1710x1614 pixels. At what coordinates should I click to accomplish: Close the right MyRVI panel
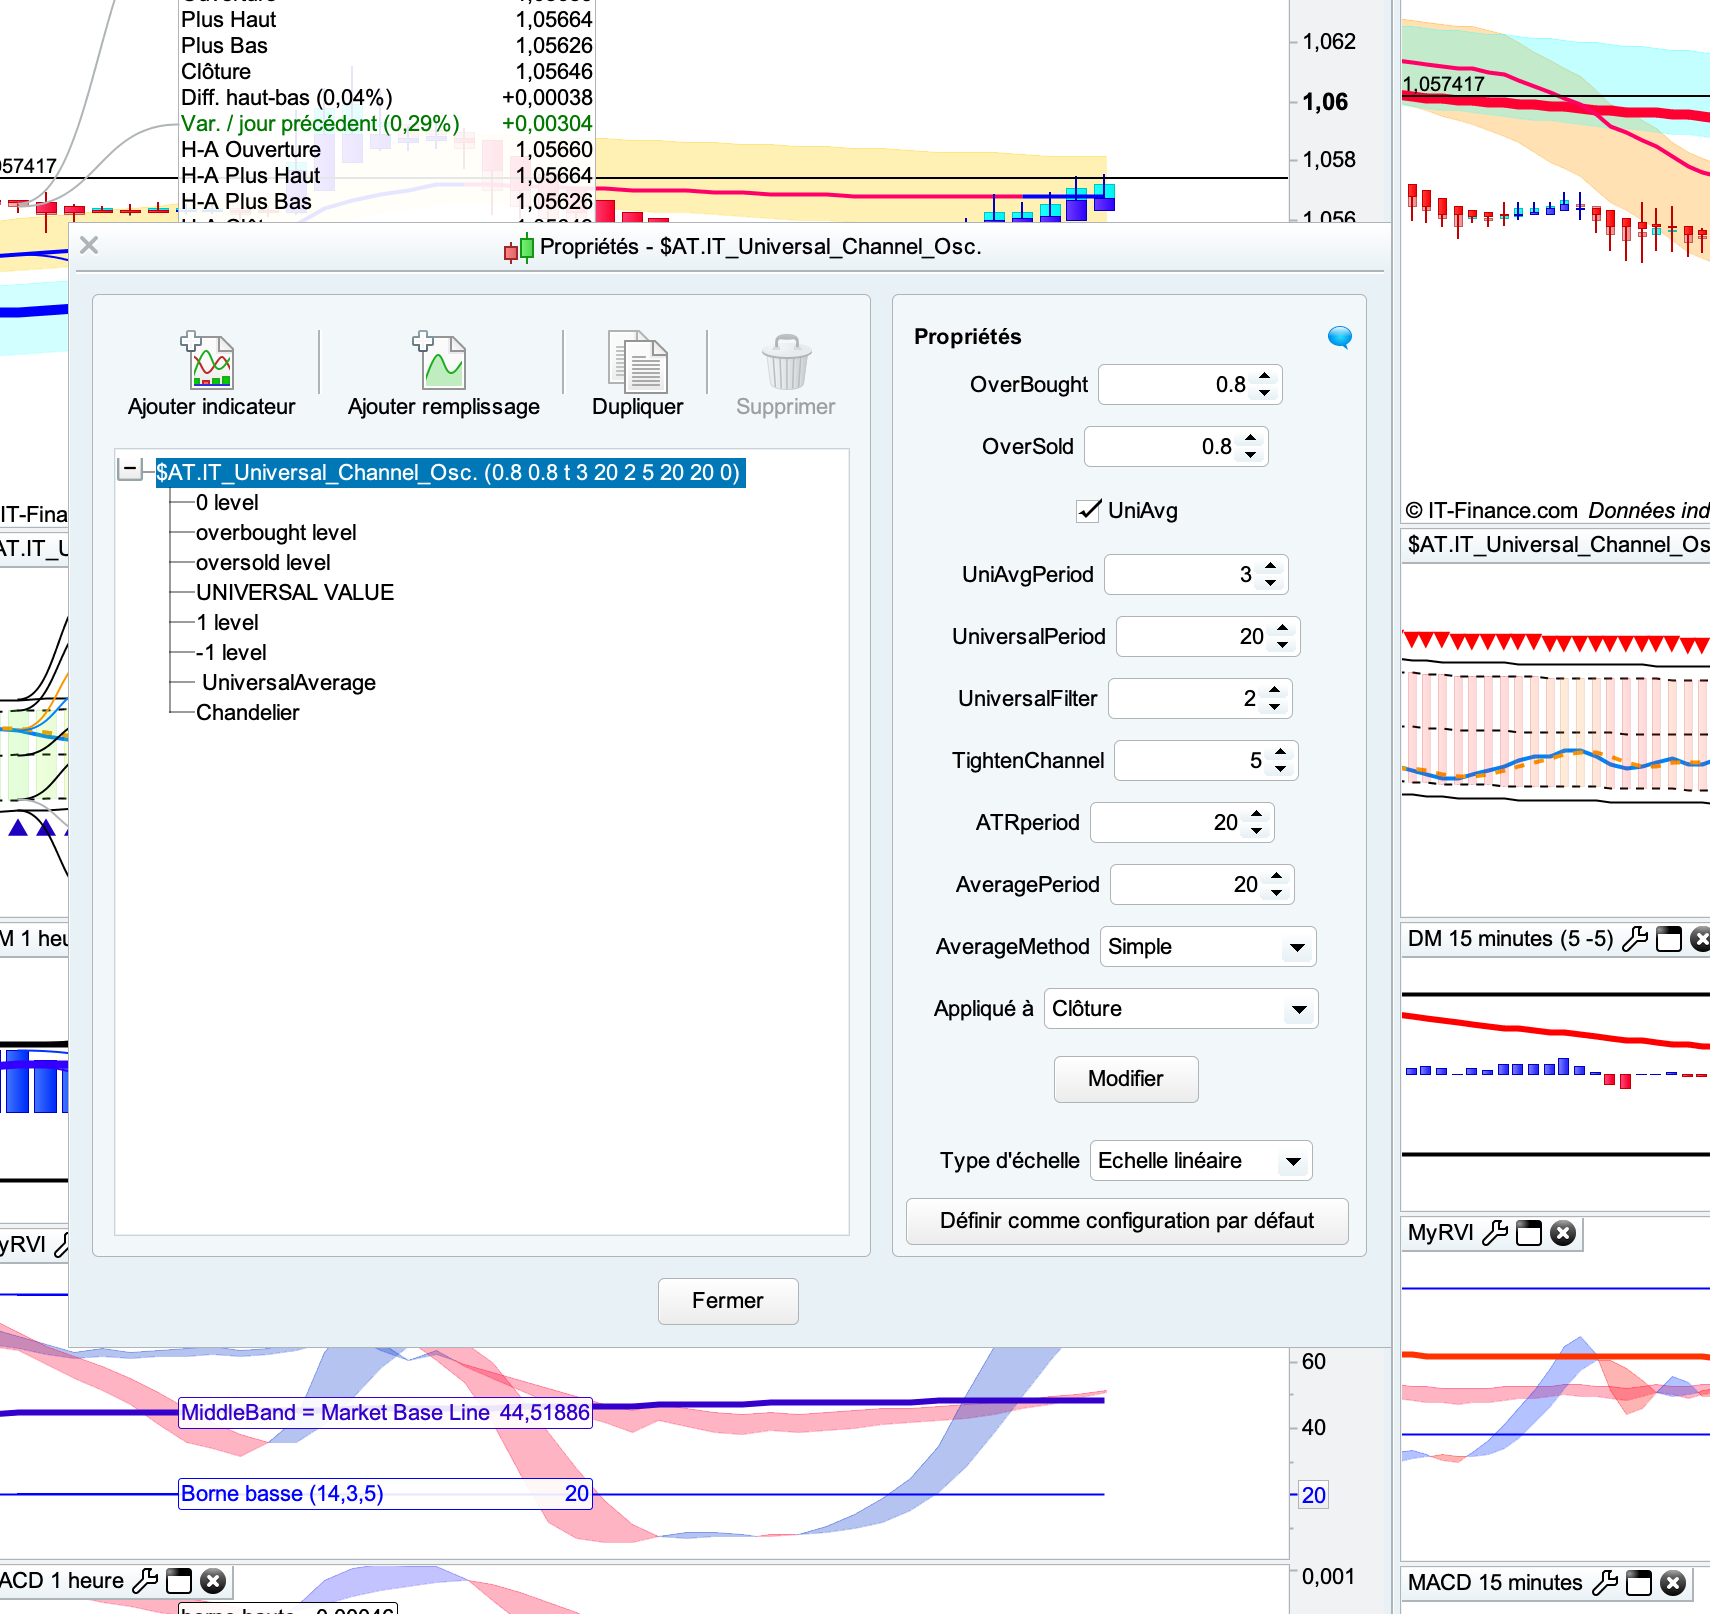click(1563, 1233)
